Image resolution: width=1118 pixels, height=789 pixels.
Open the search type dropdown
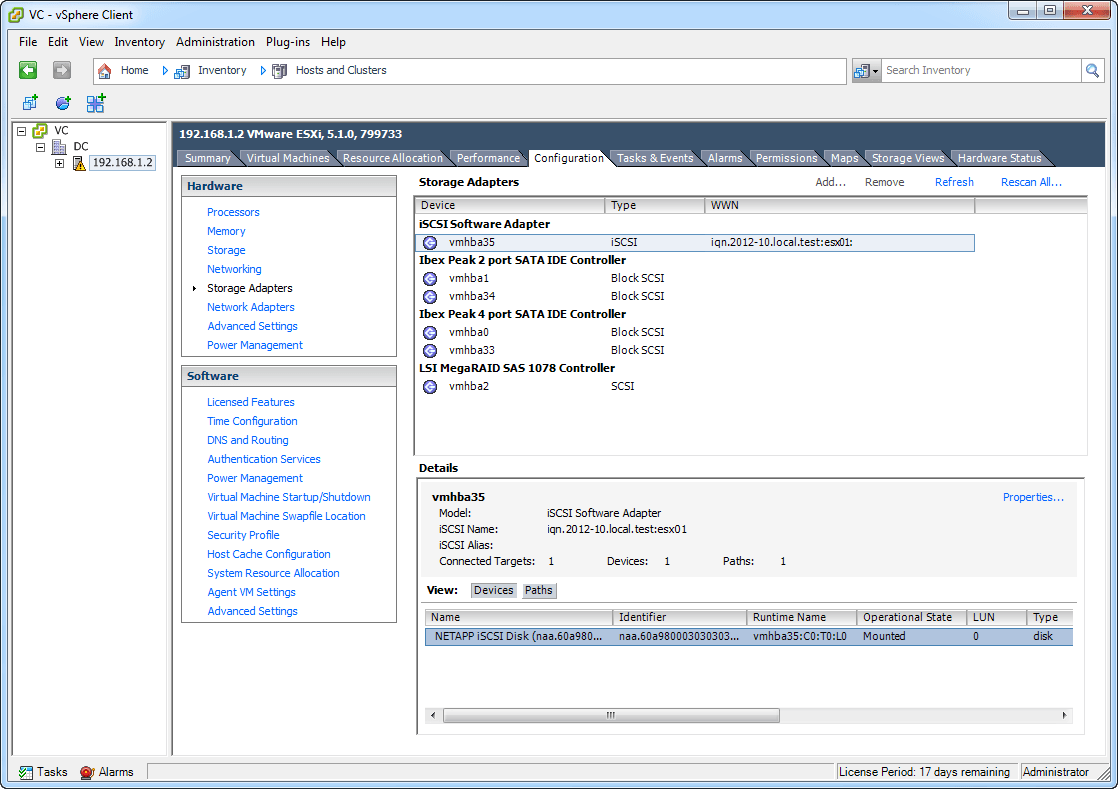pyautogui.click(x=866, y=71)
